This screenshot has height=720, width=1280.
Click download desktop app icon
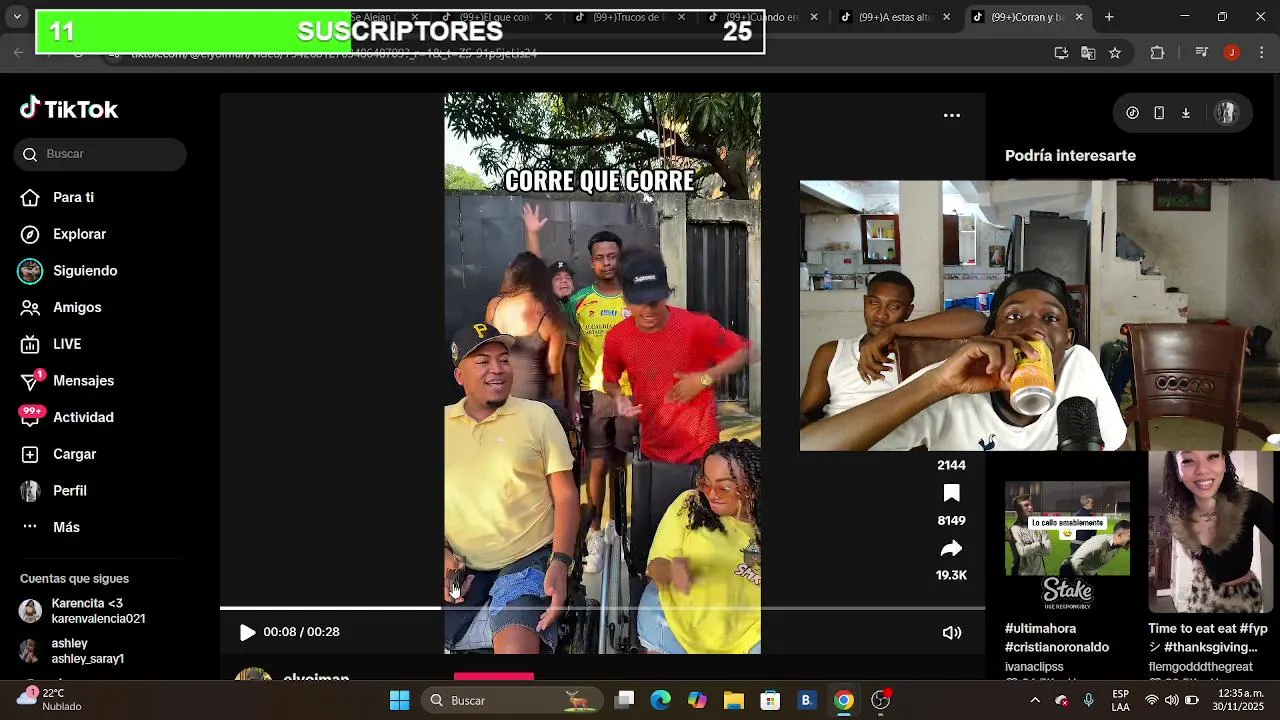tap(1186, 113)
